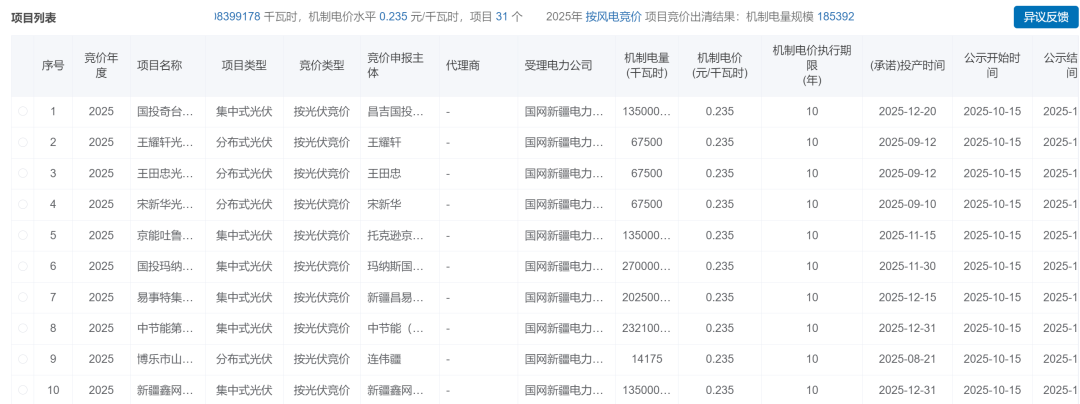Click project name 京能吐鲁… in row 5
Image resolution: width=1080 pixels, height=404 pixels.
(165, 235)
